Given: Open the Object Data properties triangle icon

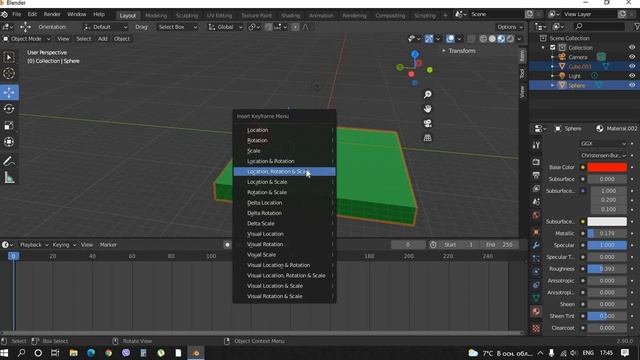Looking at the screenshot, I should [536, 298].
